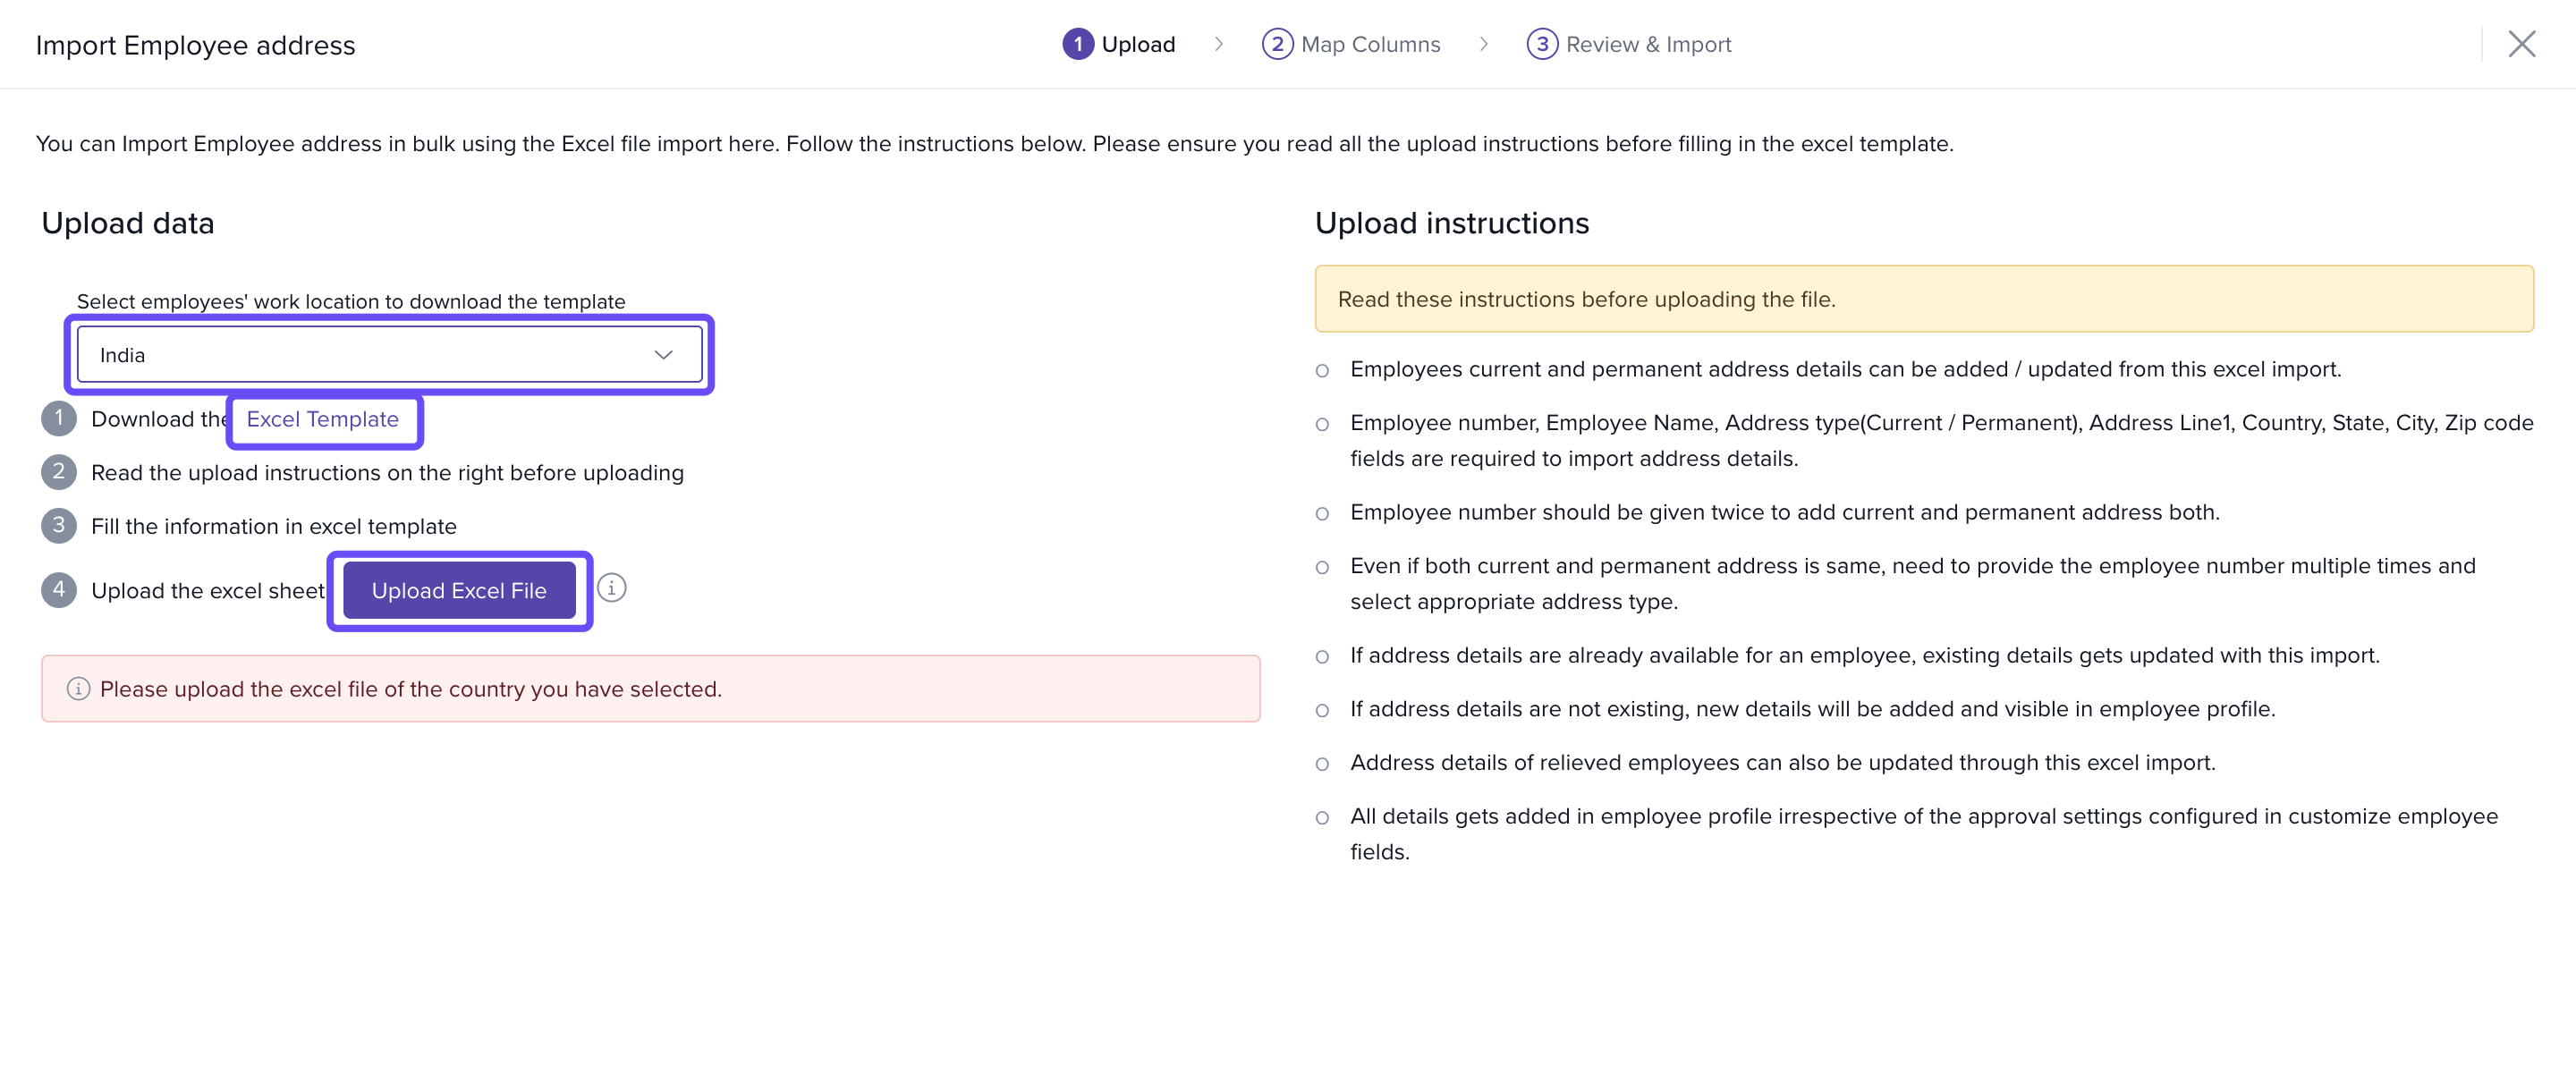Image resolution: width=2576 pixels, height=1065 pixels.
Task: Click numbered bullet 1 beside Download step
Action: coord(59,418)
